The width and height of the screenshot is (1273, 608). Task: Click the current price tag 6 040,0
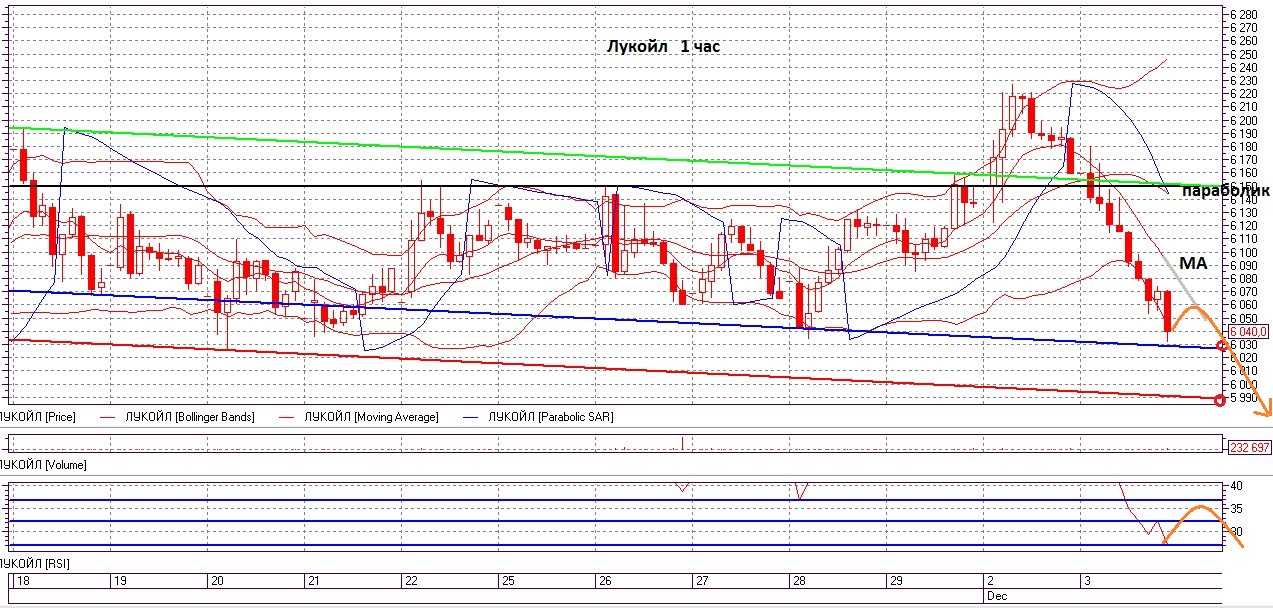tap(1248, 331)
